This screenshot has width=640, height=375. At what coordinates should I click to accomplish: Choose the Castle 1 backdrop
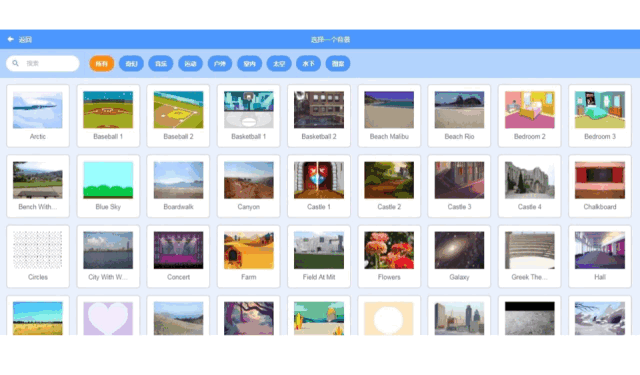[319, 186]
